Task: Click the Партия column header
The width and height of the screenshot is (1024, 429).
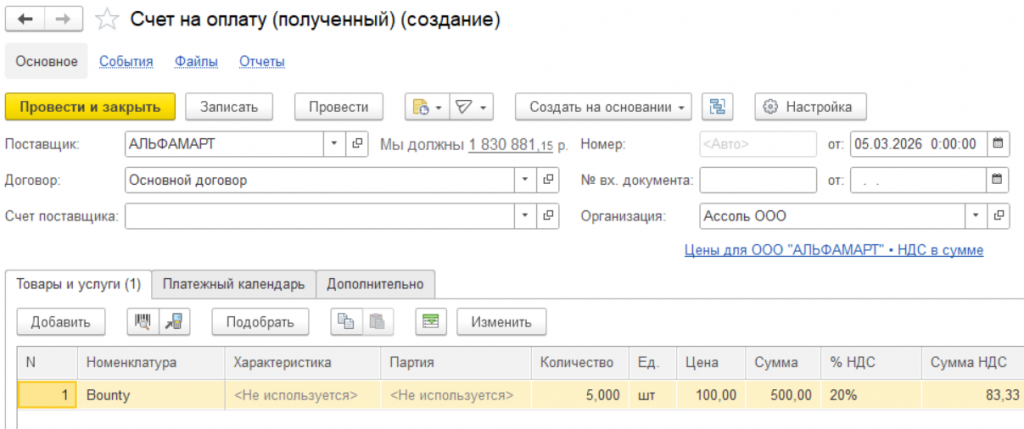Action: [456, 362]
